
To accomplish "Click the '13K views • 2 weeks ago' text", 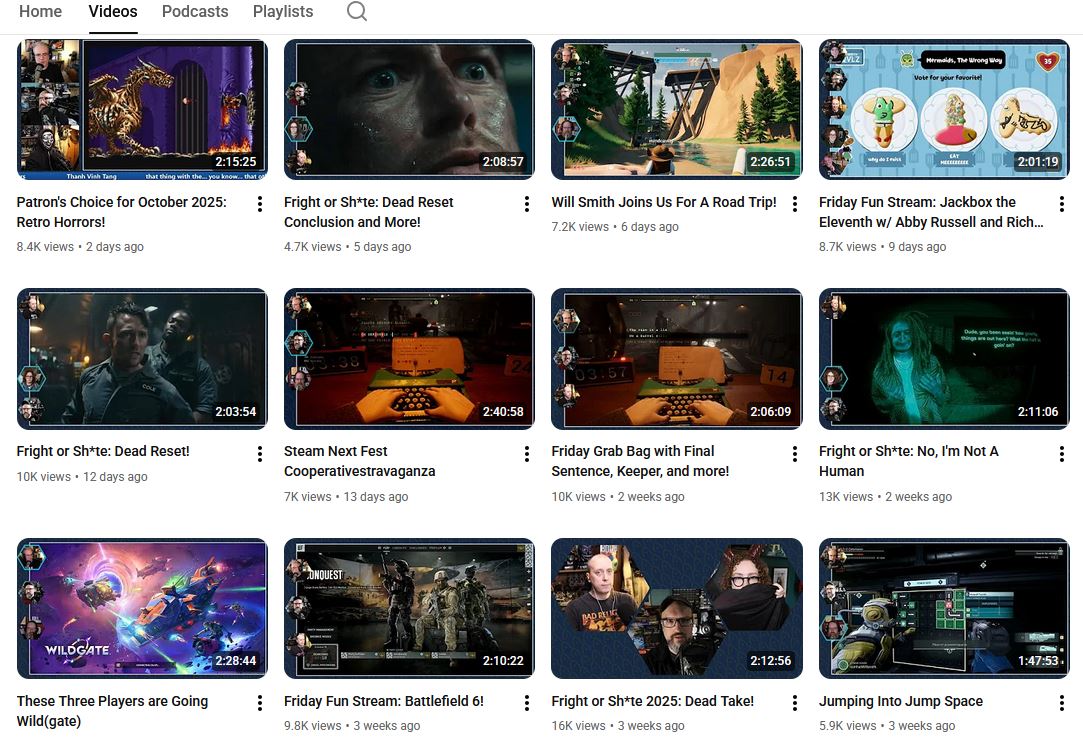I will pyautogui.click(x=885, y=497).
